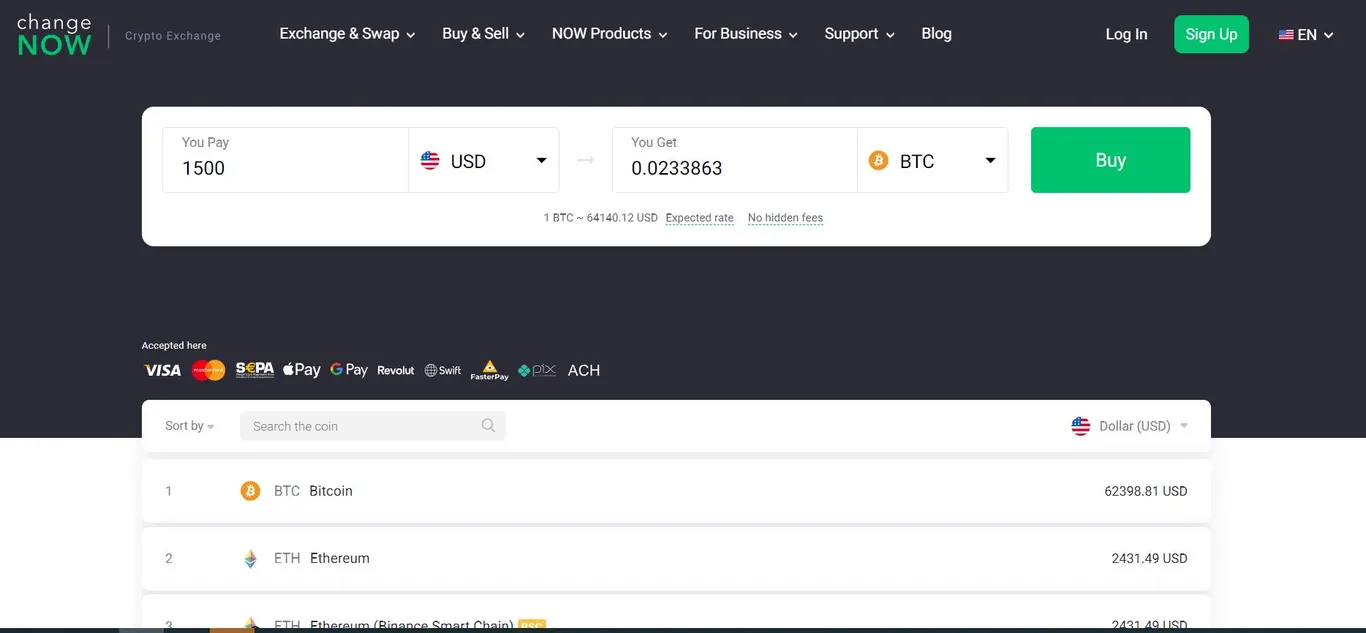Screen dimensions: 1366x633
Task: Click the Crypto Exchange tagline
Action: pyautogui.click(x=173, y=36)
